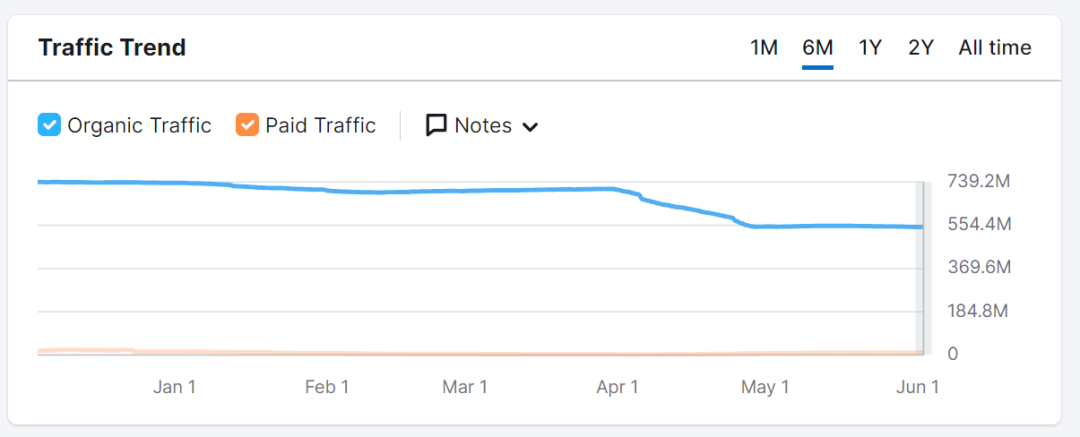Image resolution: width=1080 pixels, height=437 pixels.
Task: Expand the Notes dropdown chevron
Action: coord(531,127)
